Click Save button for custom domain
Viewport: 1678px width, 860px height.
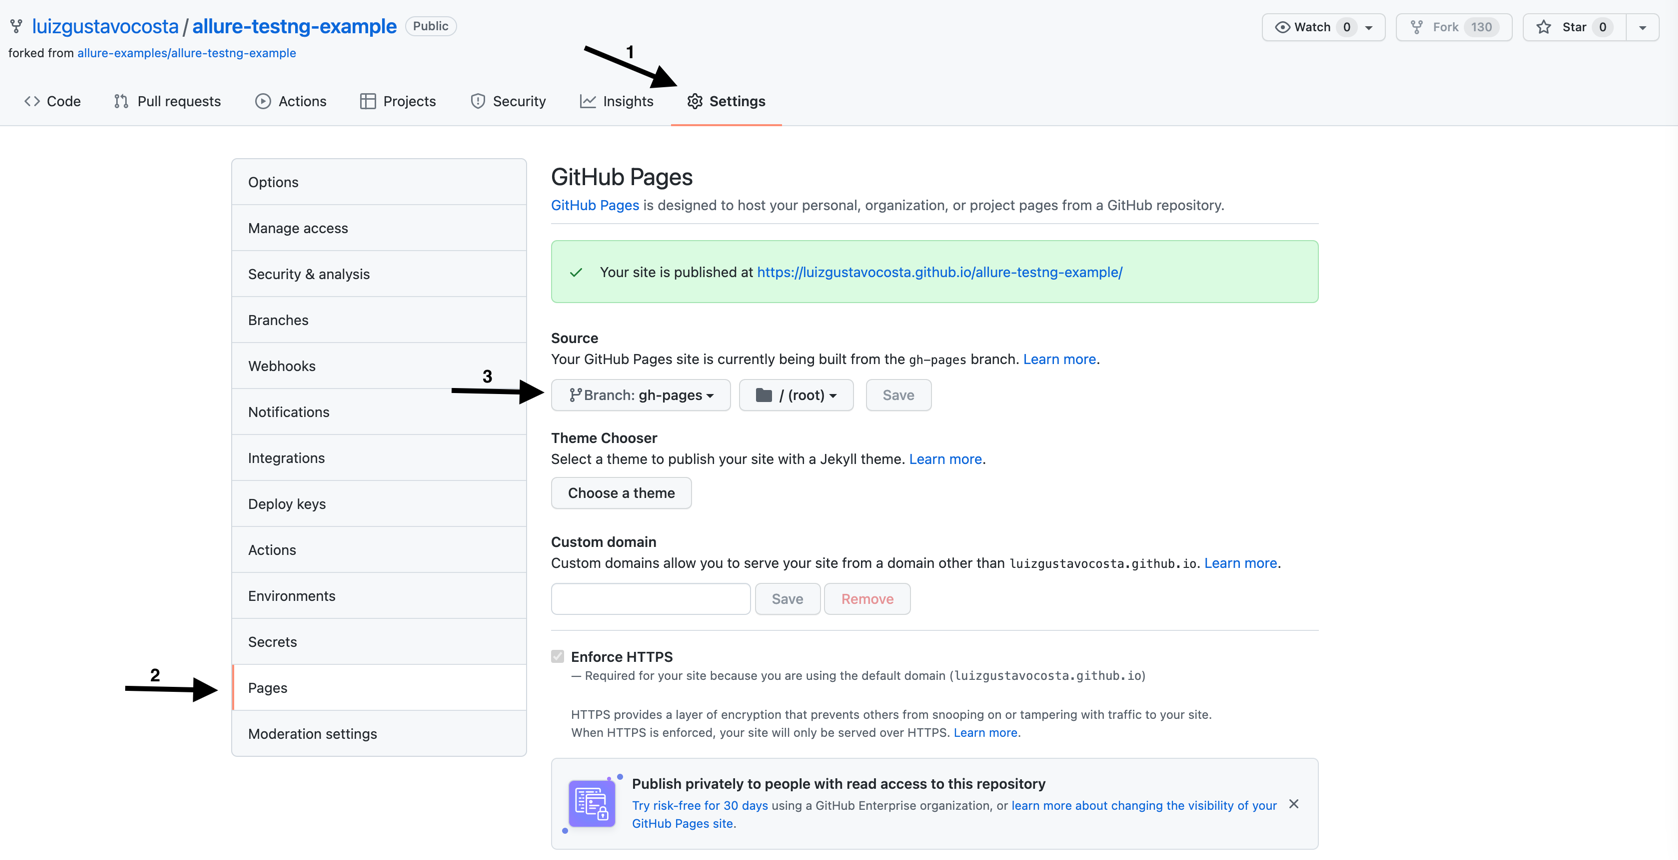[x=787, y=599]
